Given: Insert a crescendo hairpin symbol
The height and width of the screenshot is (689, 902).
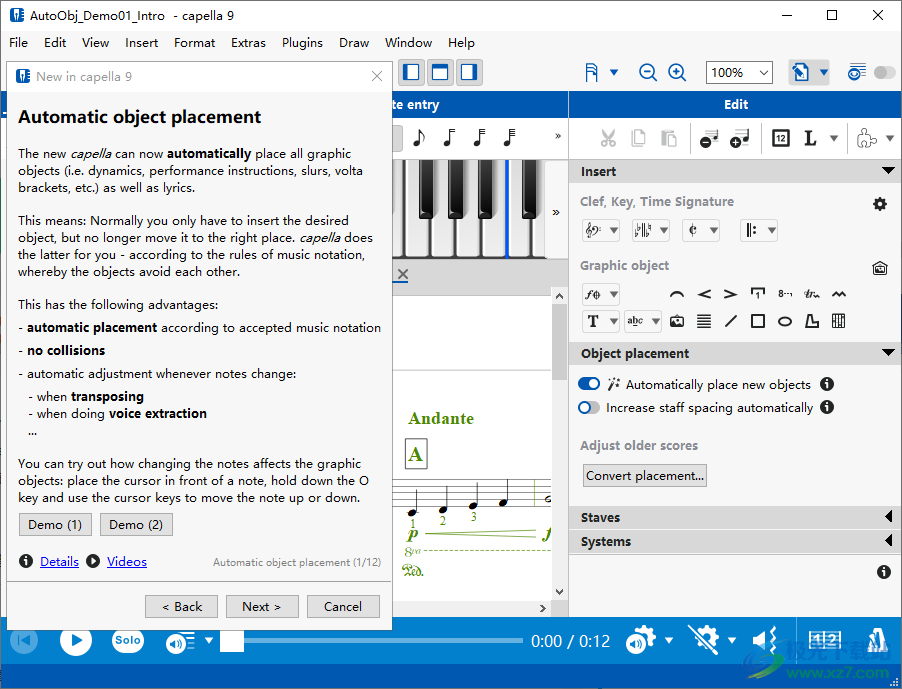Looking at the screenshot, I should click(704, 294).
